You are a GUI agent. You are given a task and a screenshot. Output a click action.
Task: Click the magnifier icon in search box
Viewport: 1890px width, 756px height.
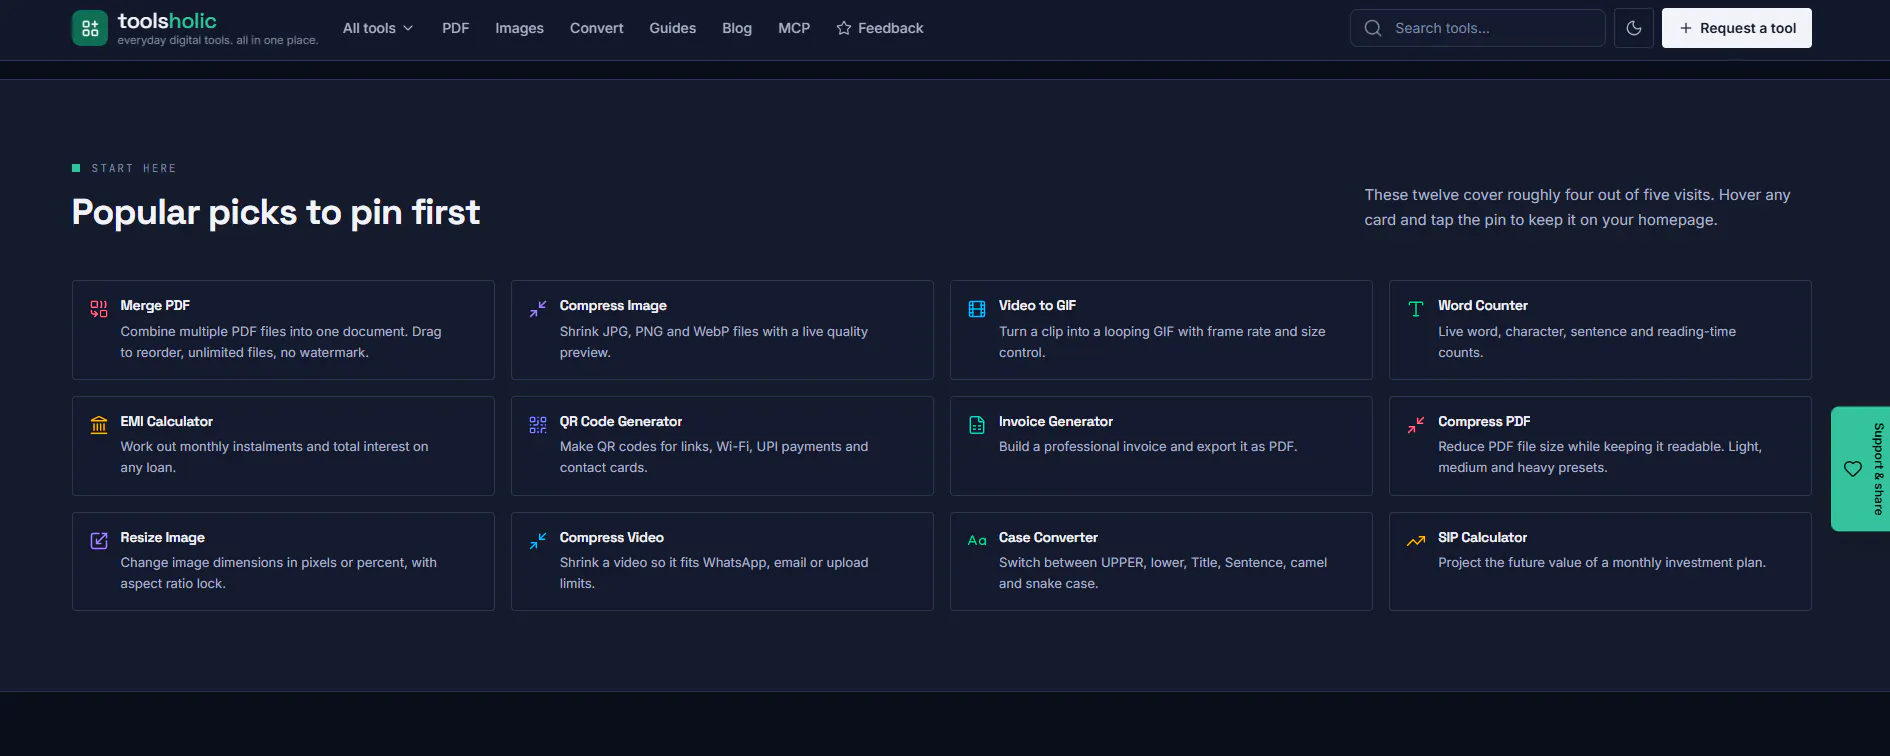tap(1373, 28)
